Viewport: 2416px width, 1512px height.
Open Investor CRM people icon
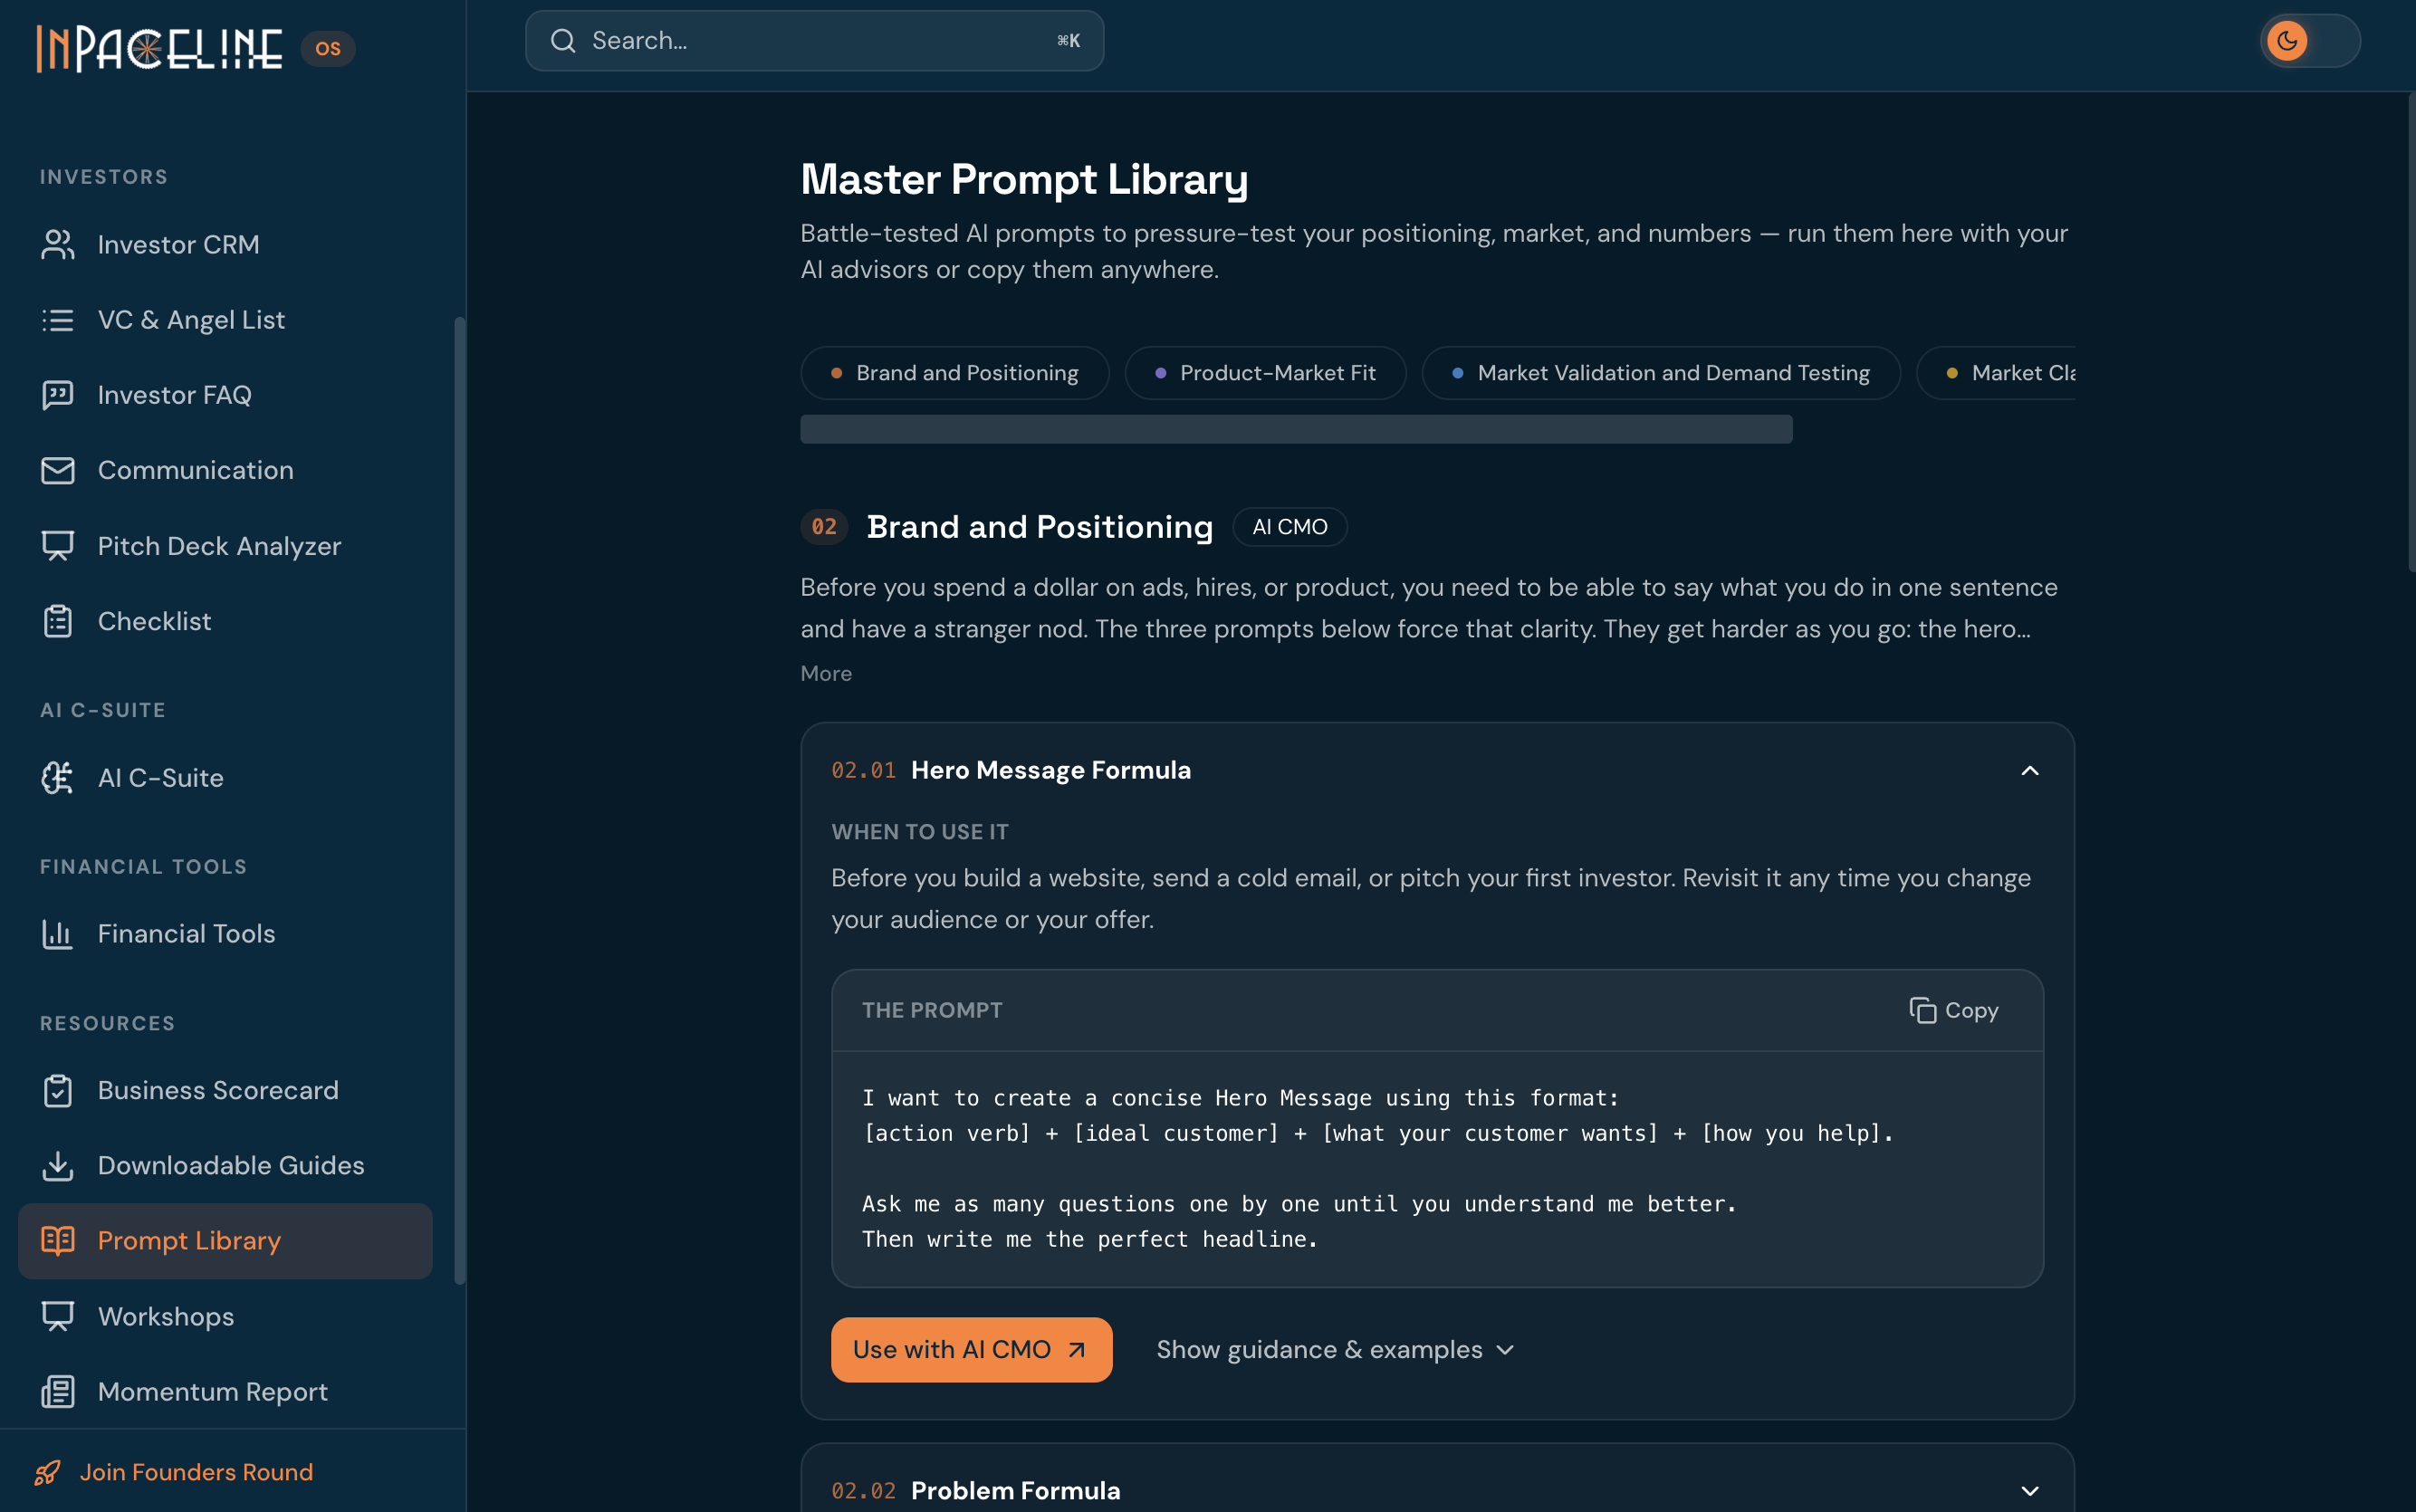click(x=57, y=244)
